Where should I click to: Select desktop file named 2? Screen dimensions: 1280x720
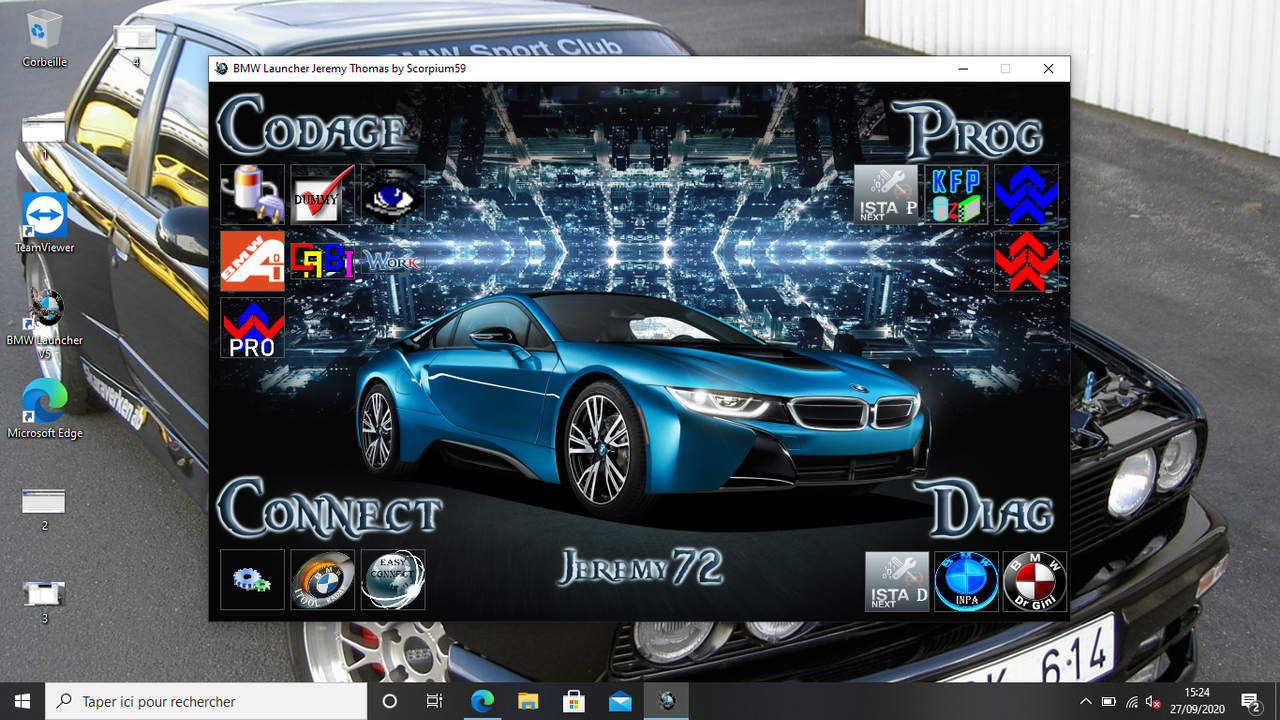click(x=44, y=510)
